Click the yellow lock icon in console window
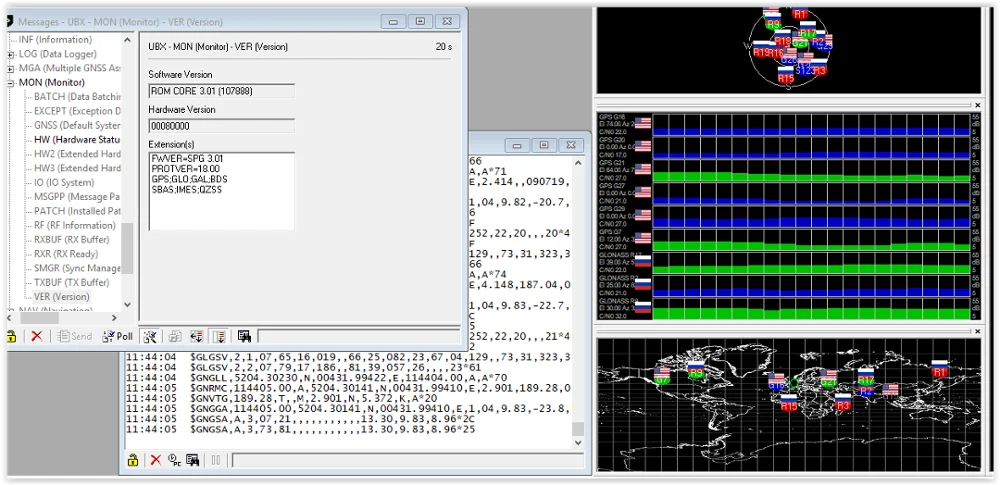This screenshot has width=1000, height=485. coord(132,460)
